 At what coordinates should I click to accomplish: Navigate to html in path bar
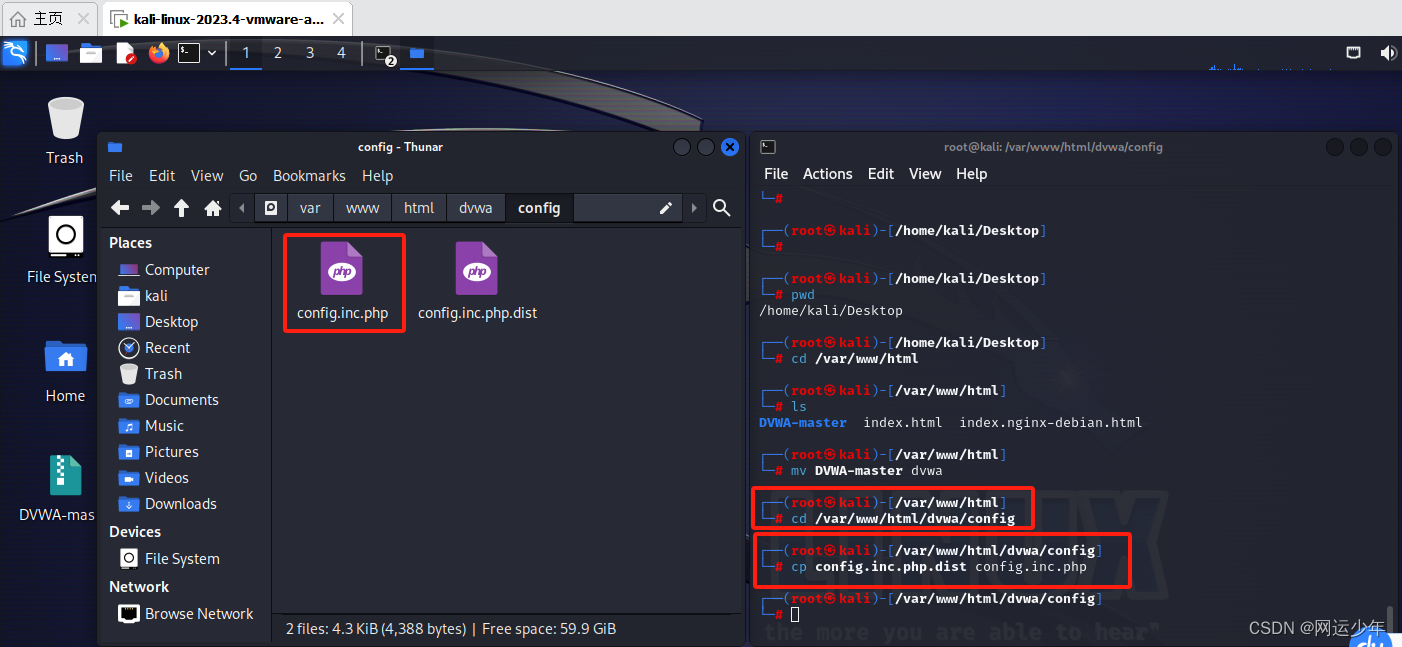coord(419,208)
